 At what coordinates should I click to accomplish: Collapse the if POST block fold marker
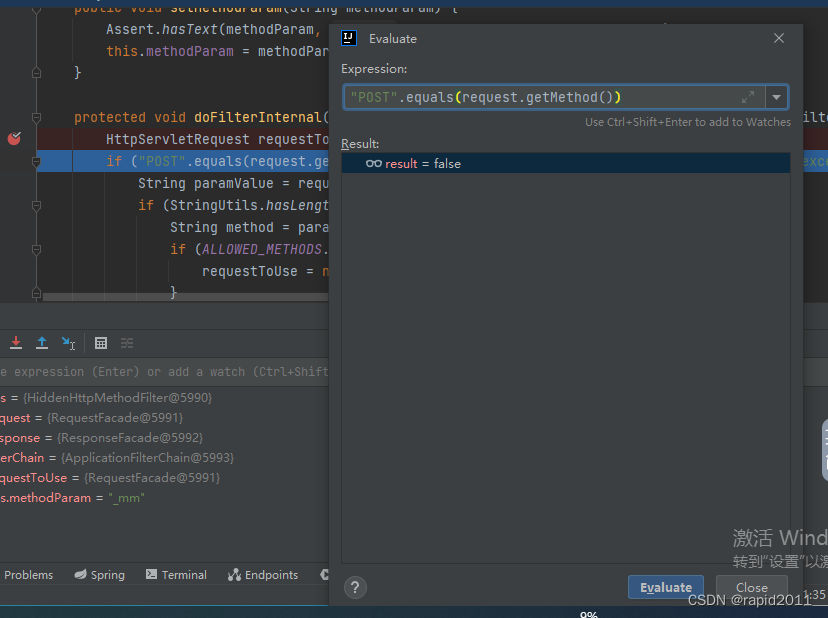(x=36, y=161)
